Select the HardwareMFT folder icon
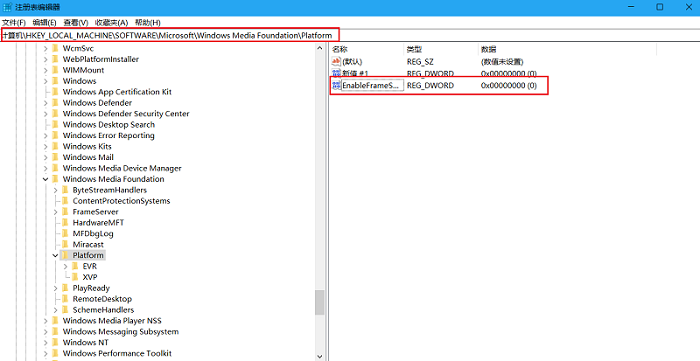Image resolution: width=700 pixels, height=361 pixels. point(65,223)
